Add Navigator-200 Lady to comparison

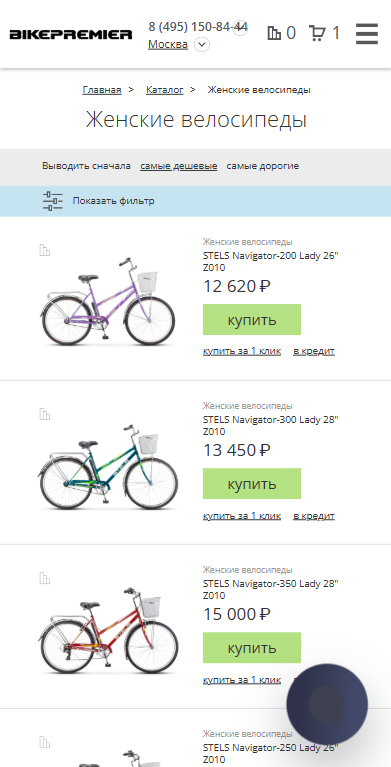point(45,250)
